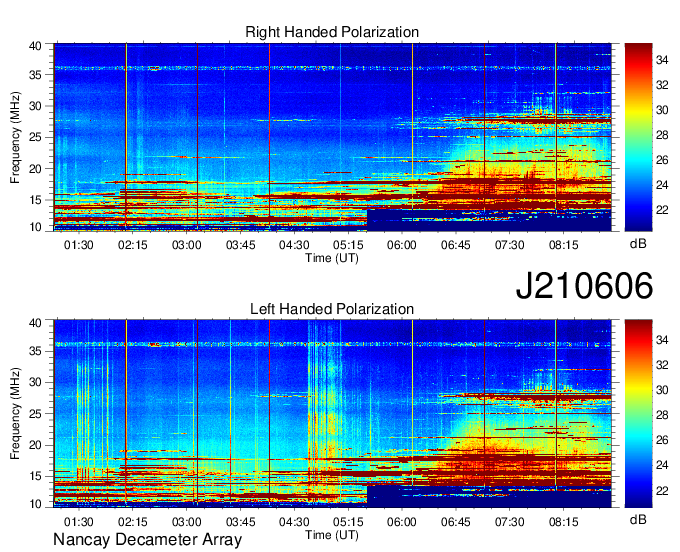Click the 07:30 time tick on left-handed plot
The width and height of the screenshot is (680, 552).
pos(510,522)
